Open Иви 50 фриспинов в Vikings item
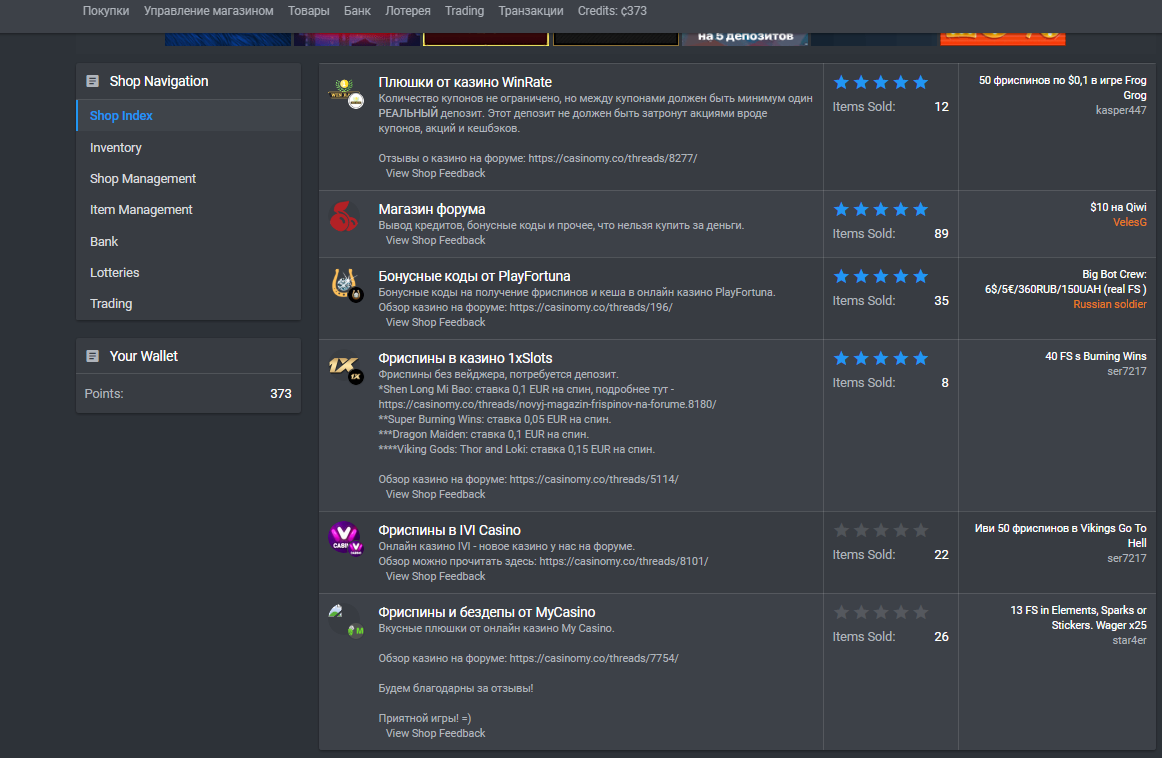The height and width of the screenshot is (758, 1162). click(1060, 536)
